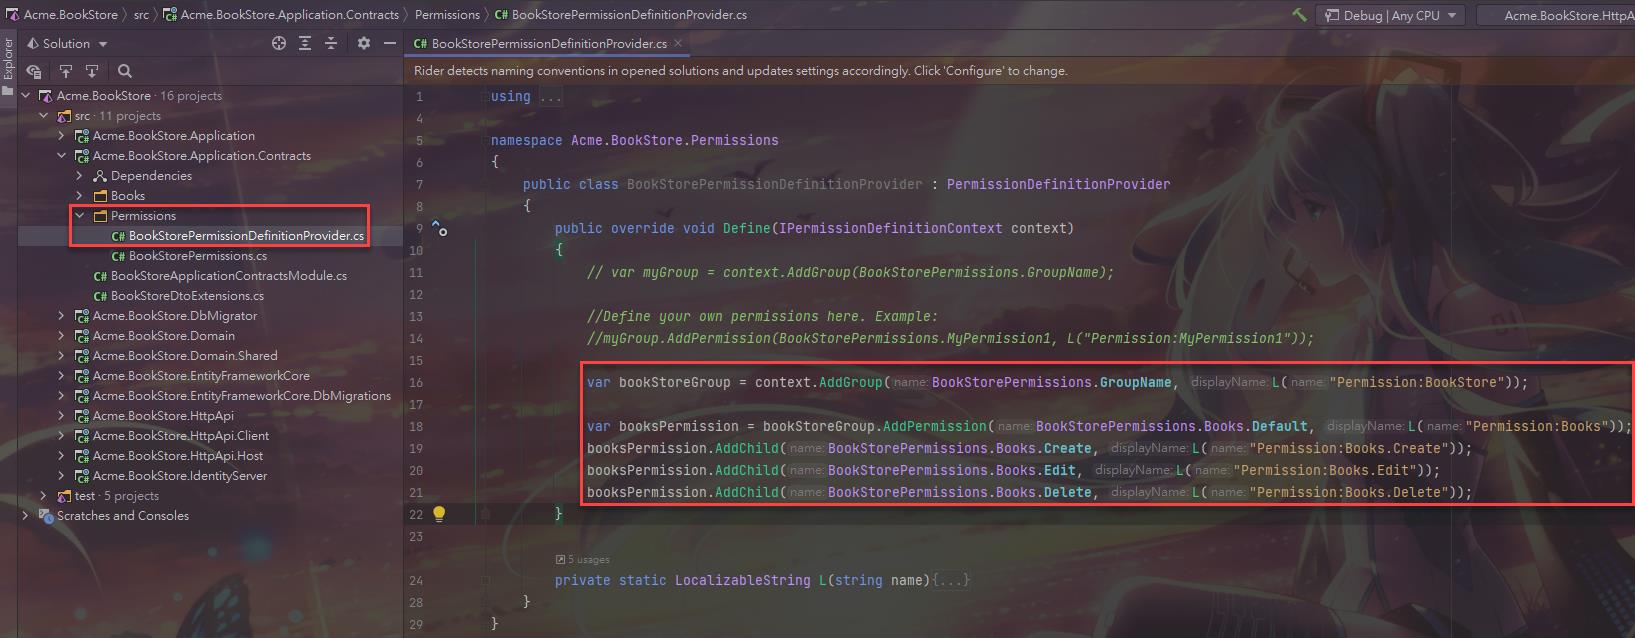This screenshot has height=638, width=1635.
Task: Click the Collapse All icon in Solution panel
Action: (x=331, y=43)
